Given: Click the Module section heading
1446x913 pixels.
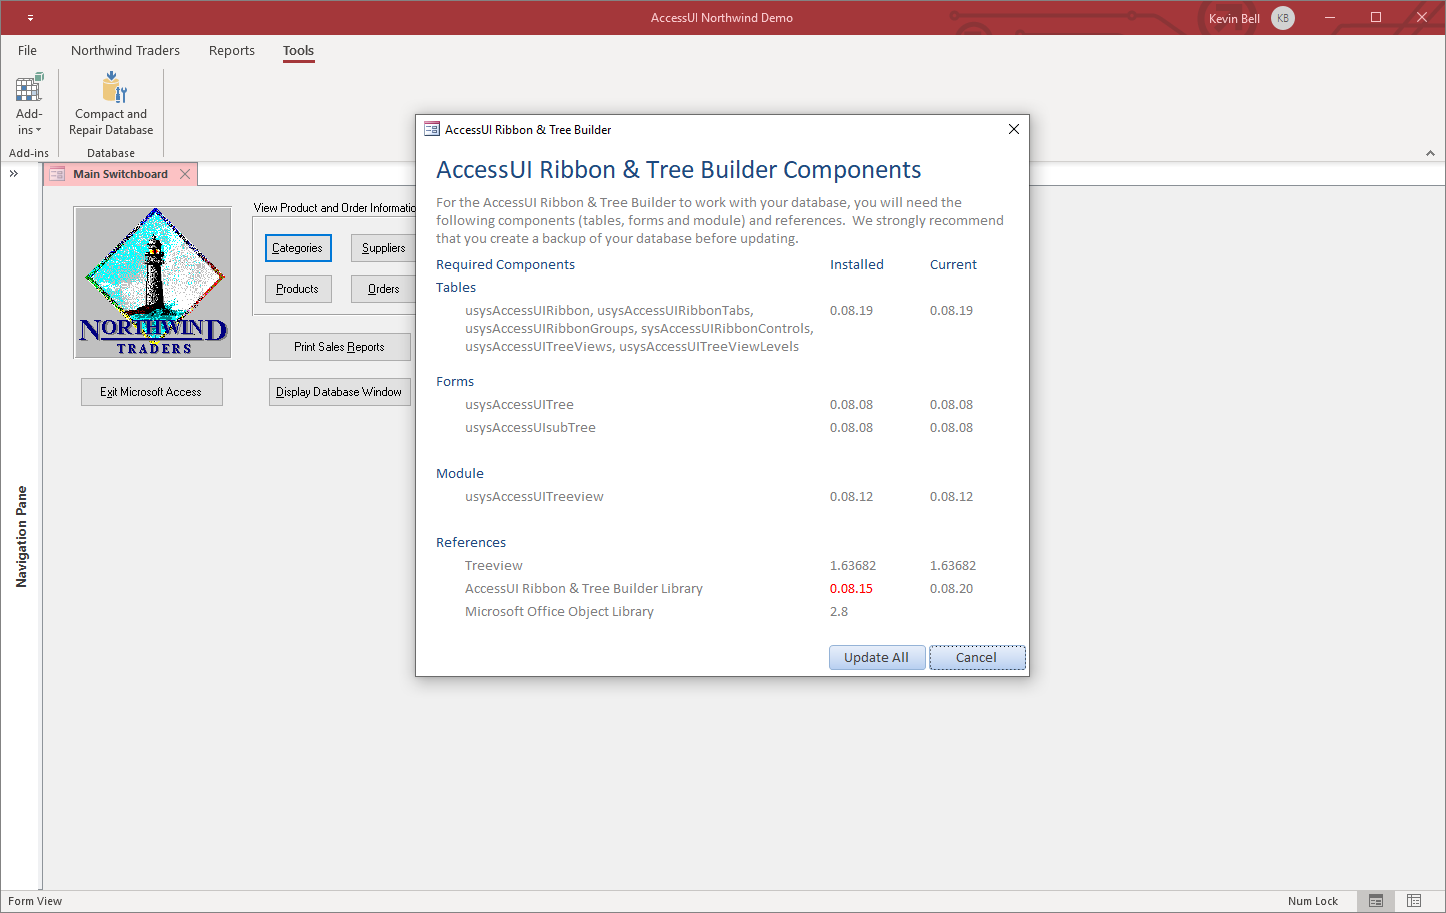Looking at the screenshot, I should click(x=460, y=473).
